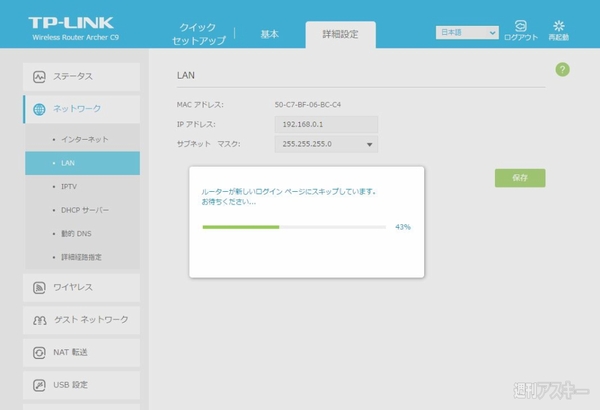Viewport: 600px width, 410px height.
Task: Click the Wireless Router Archer C9 text
Action: [75, 38]
